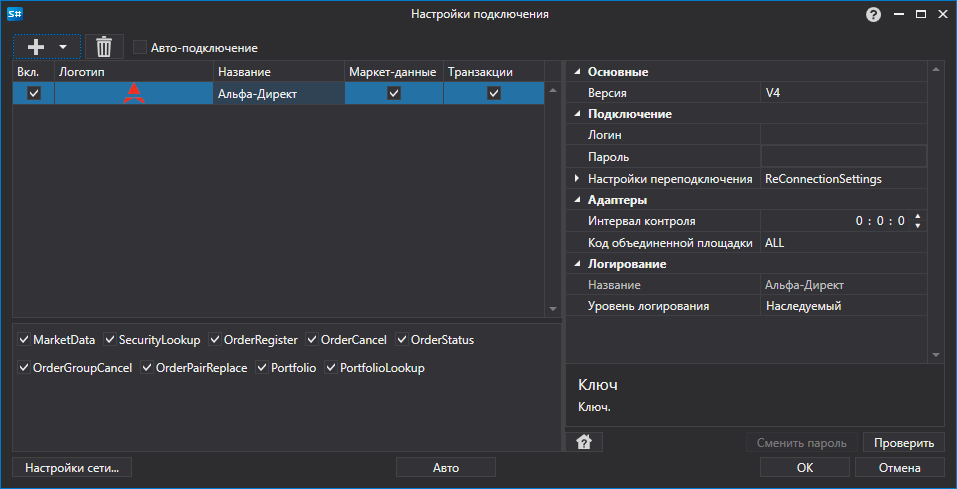Minimize the Настройки подключения window
The height and width of the screenshot is (489, 957).
[x=899, y=14]
